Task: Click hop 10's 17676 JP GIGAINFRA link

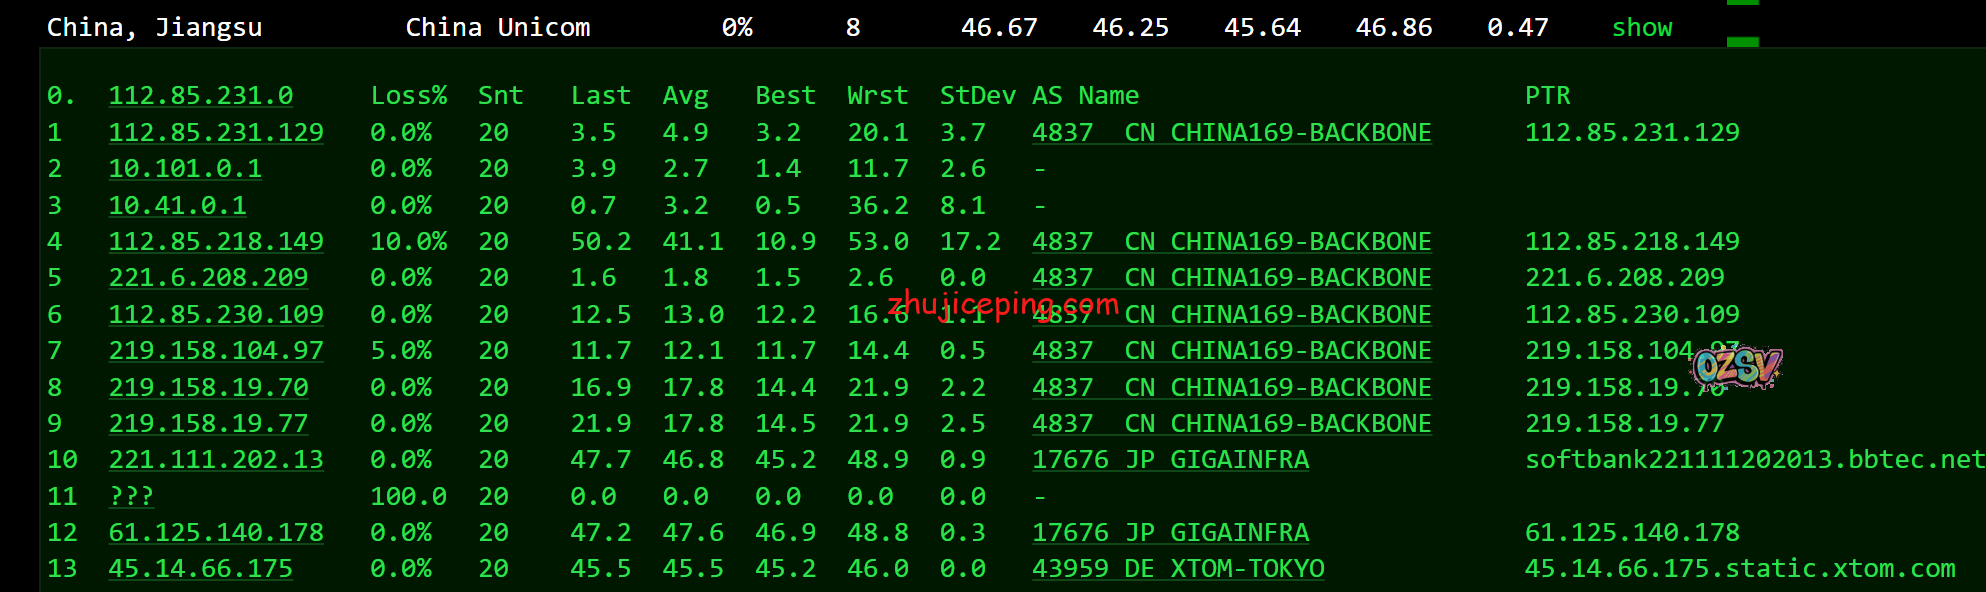Action: coord(1170,460)
